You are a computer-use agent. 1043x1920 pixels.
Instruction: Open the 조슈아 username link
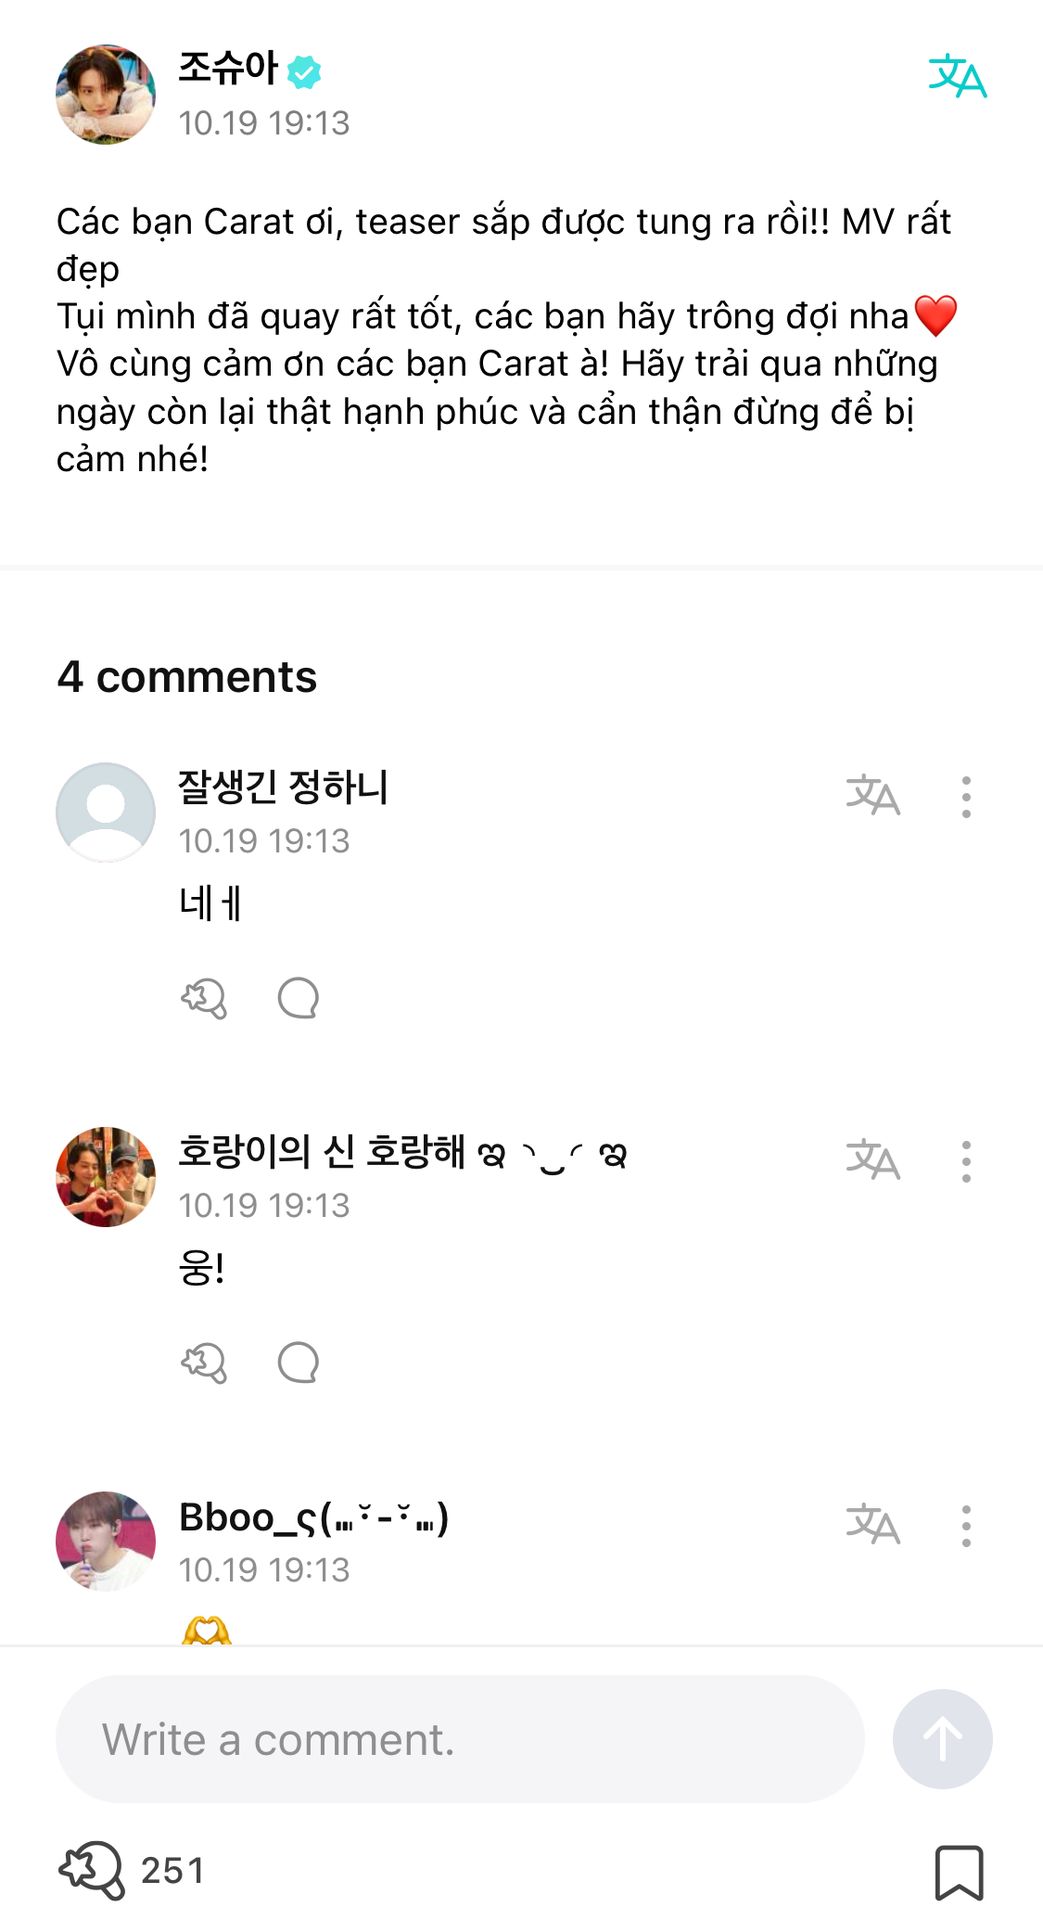pos(228,68)
